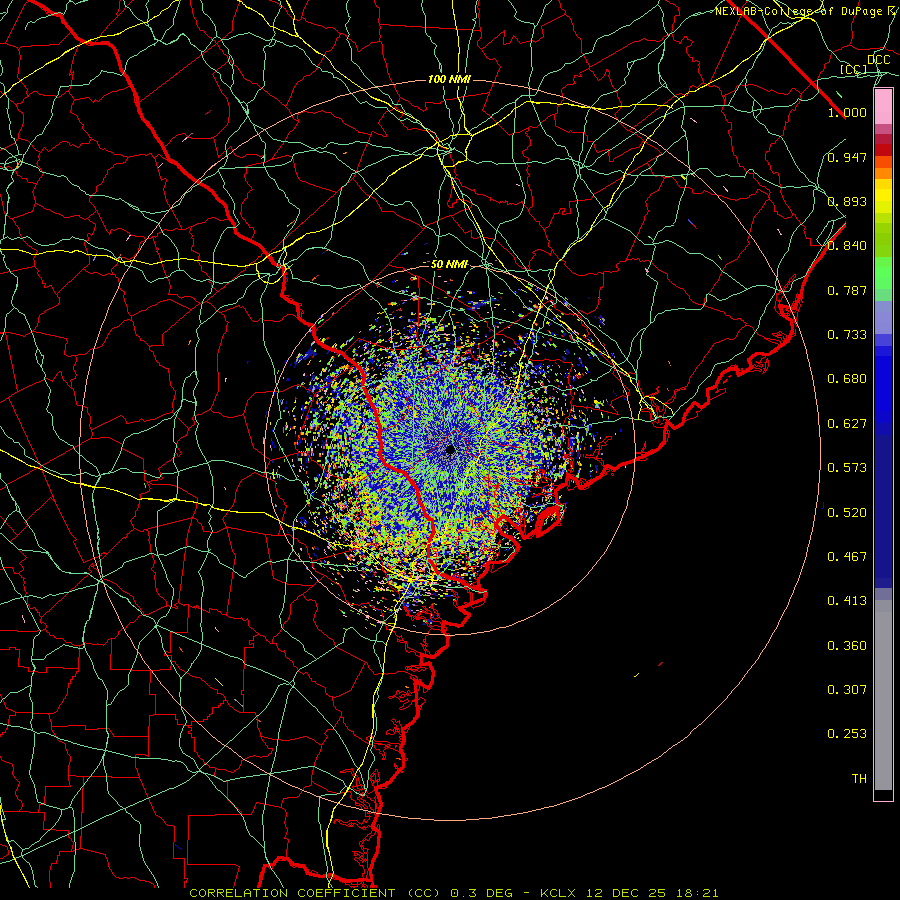Viewport: 900px width, 900px height.
Task: Click the 0.360 value on the color scale
Action: coord(847,646)
